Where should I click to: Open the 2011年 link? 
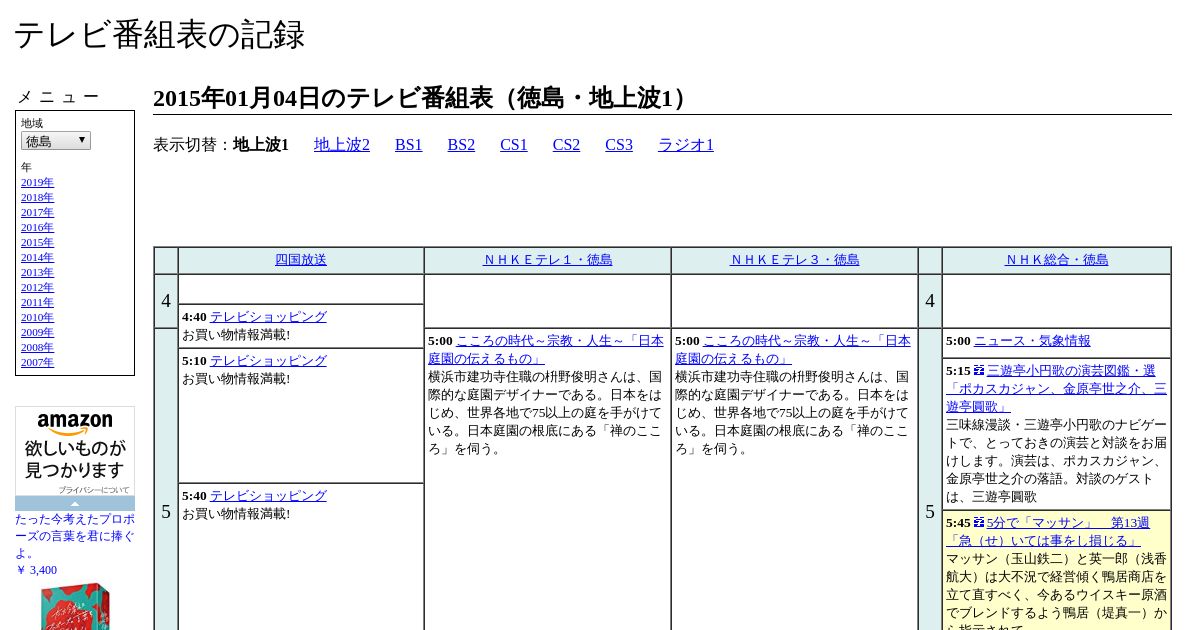click(37, 302)
